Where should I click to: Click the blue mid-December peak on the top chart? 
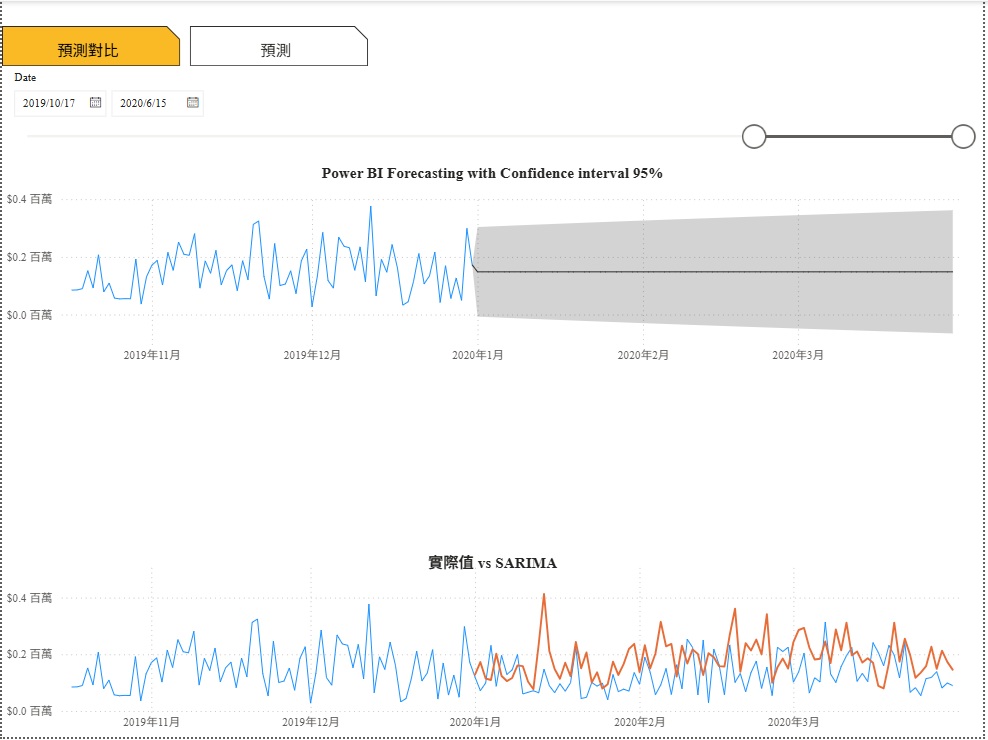point(370,207)
